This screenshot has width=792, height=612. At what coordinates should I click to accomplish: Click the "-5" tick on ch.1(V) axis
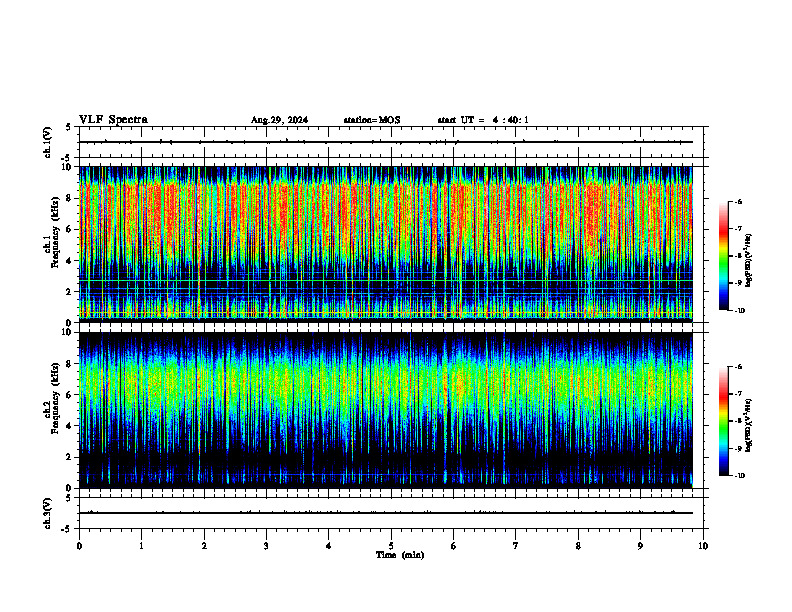coord(67,158)
